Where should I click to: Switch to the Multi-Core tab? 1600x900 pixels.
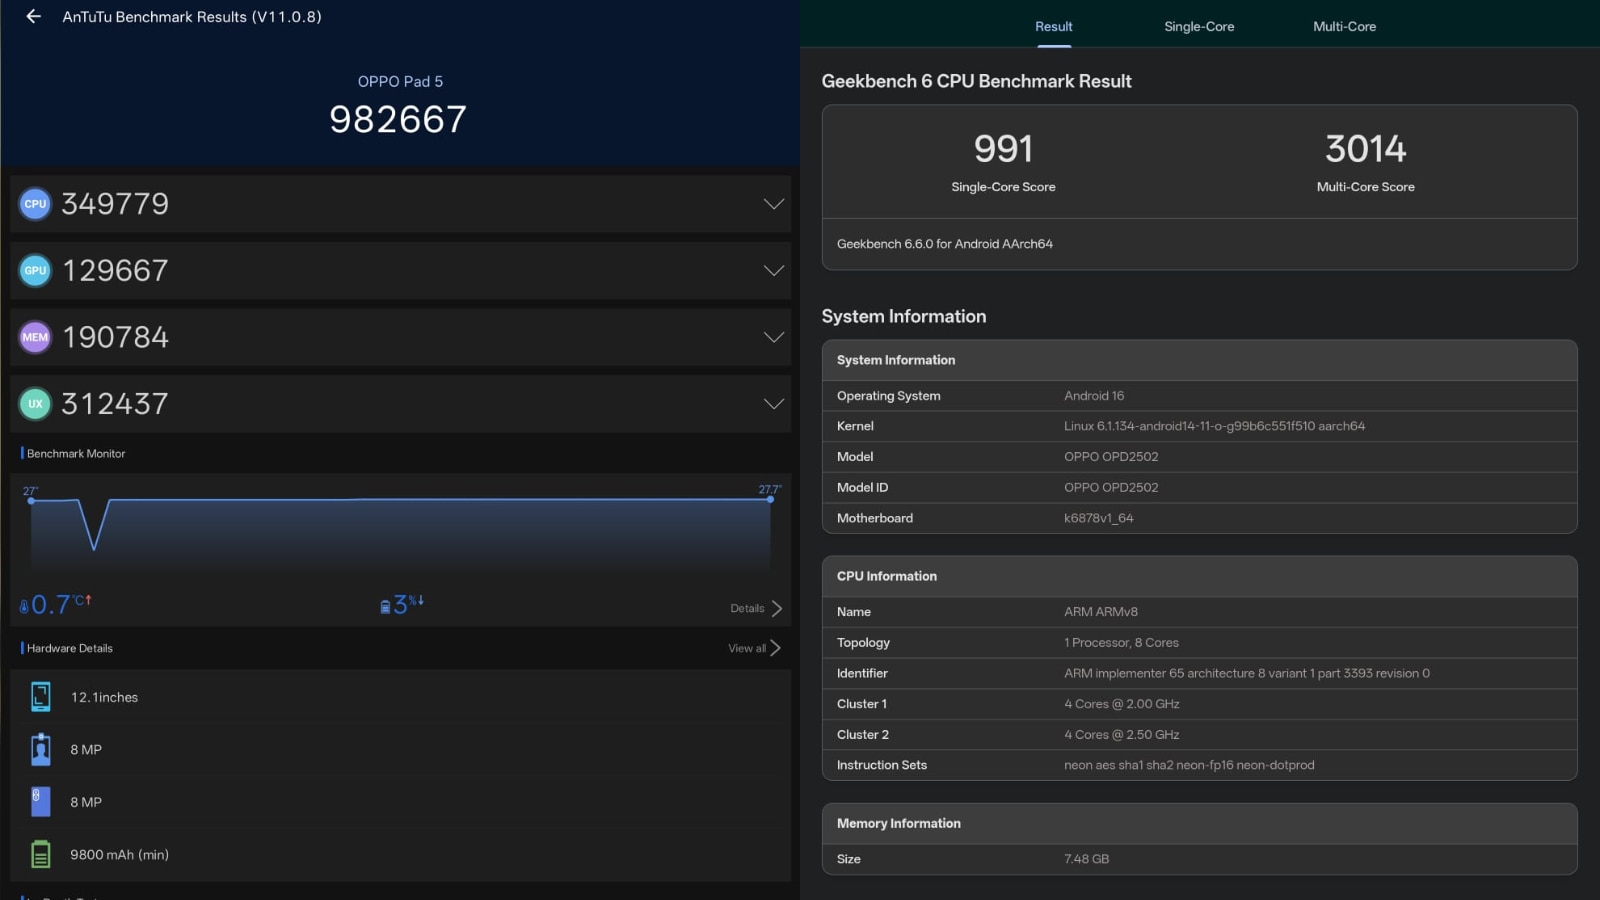coord(1344,27)
